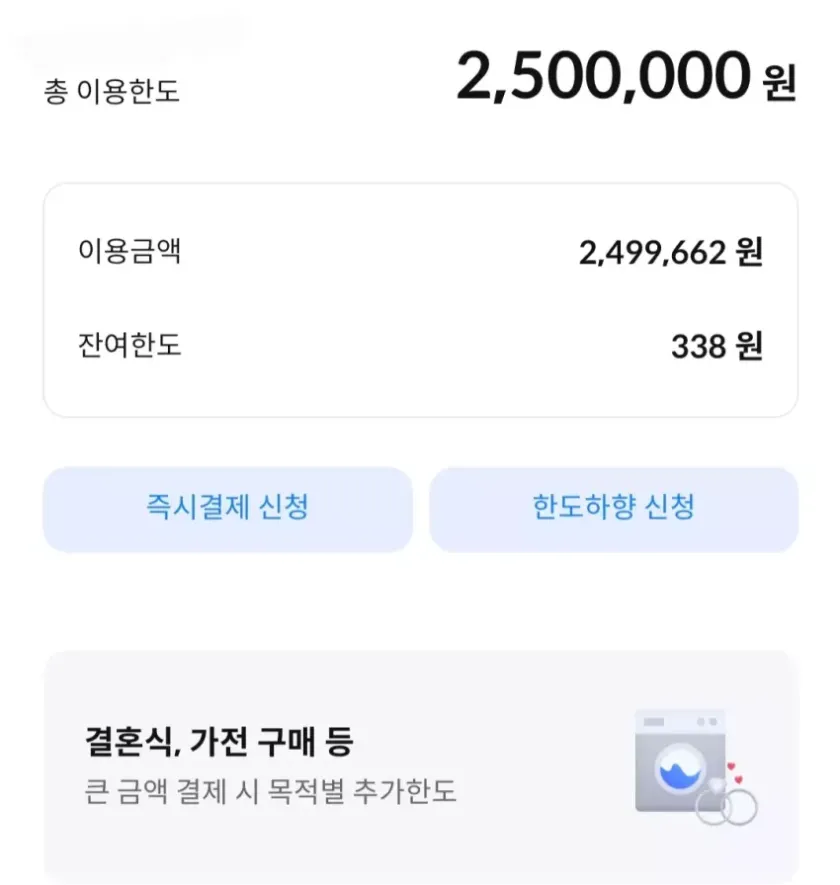
Task: Click the 원 unit after 338
Action: click(748, 347)
